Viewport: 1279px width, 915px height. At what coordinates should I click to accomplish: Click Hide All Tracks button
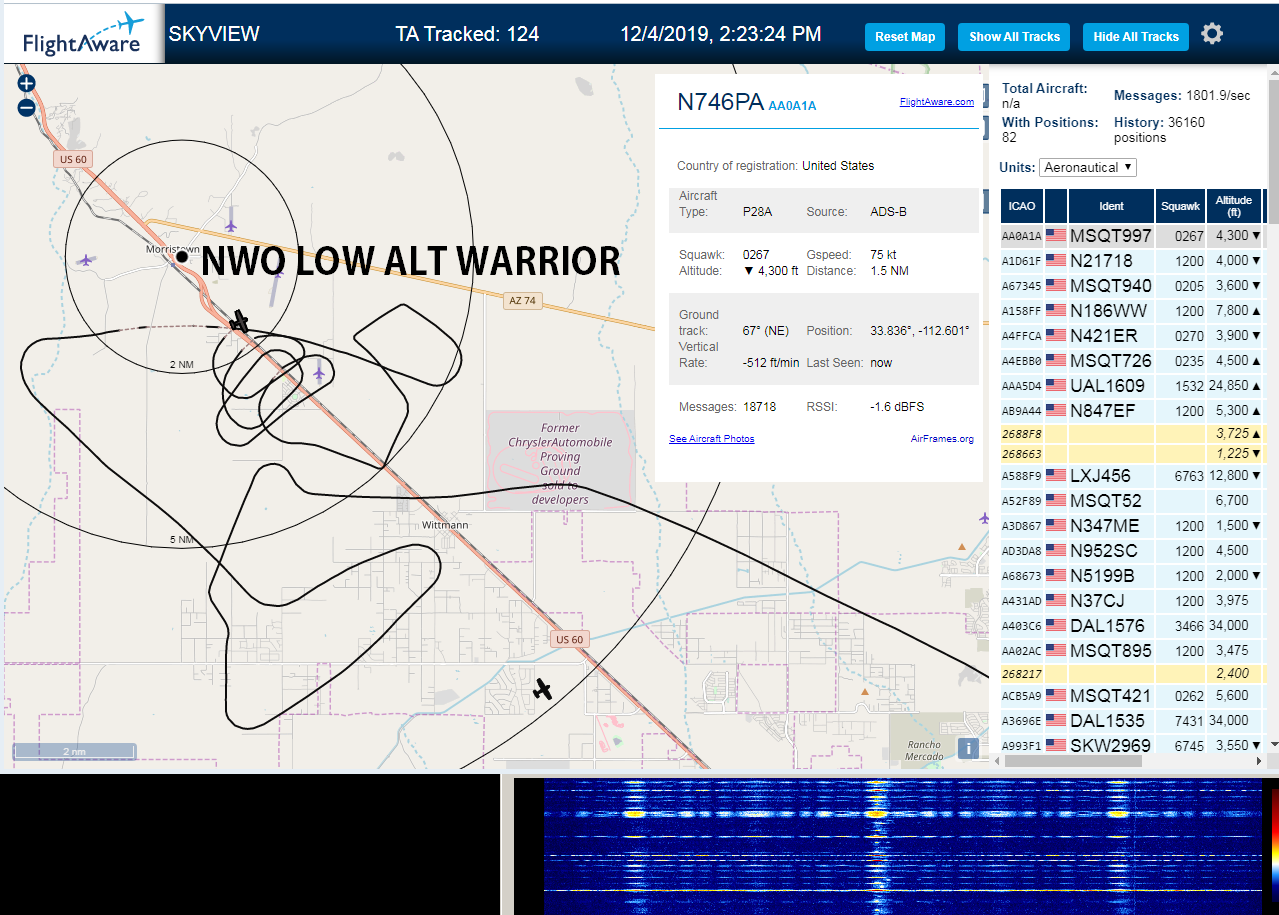[1136, 37]
